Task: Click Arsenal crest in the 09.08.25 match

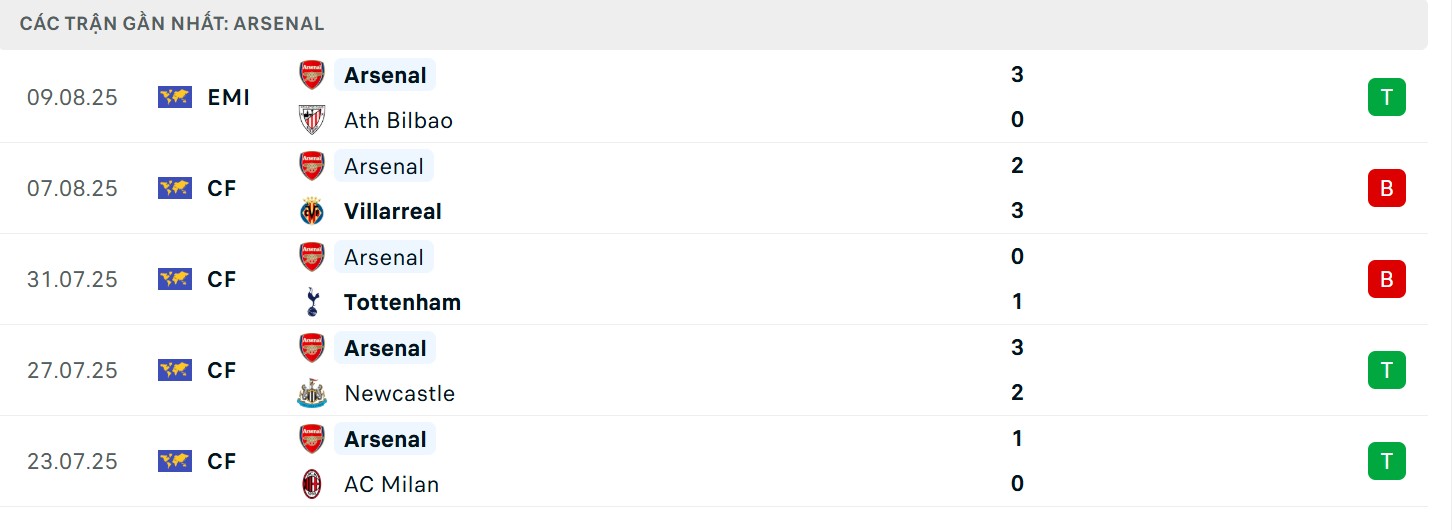Action: coord(312,75)
